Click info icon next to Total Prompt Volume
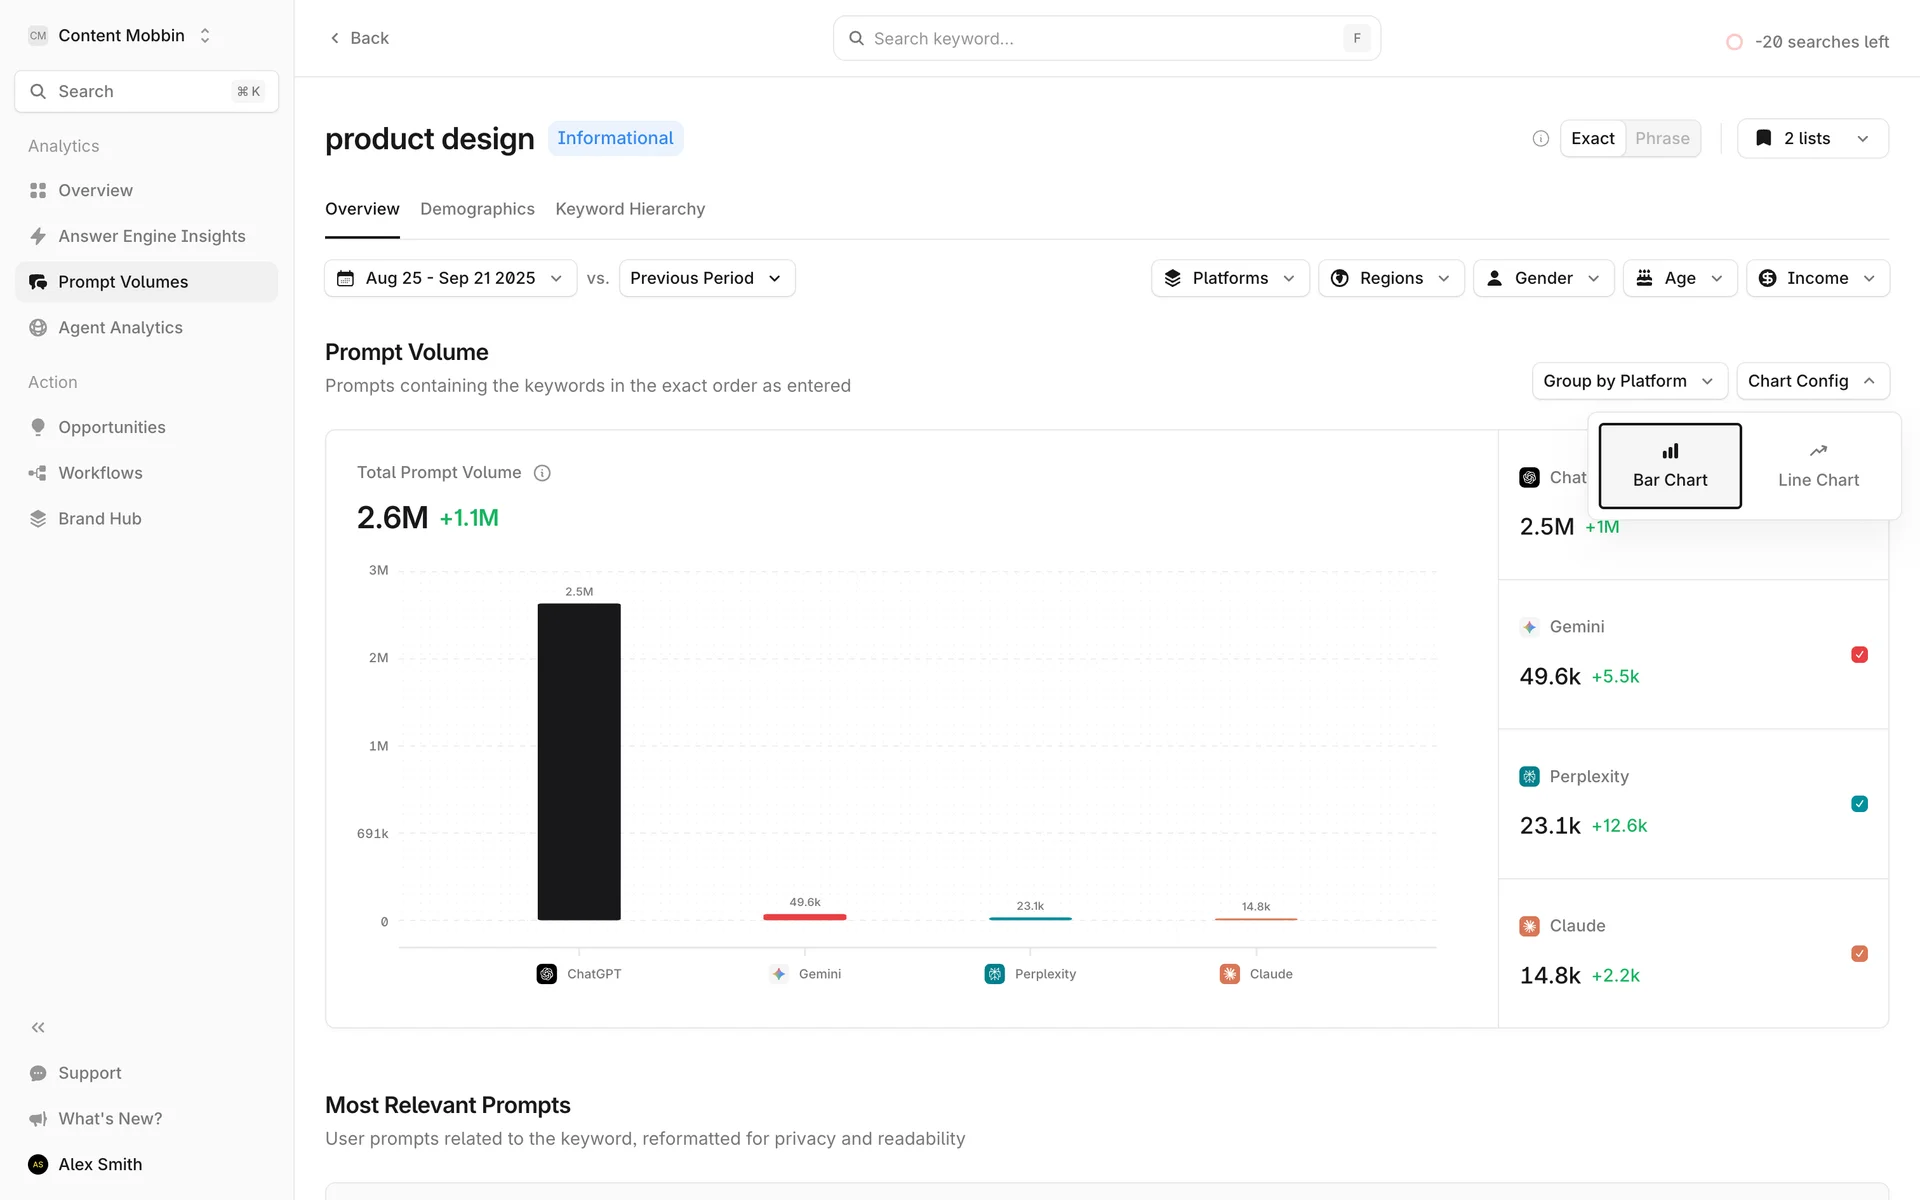The height and width of the screenshot is (1200, 1920). [542, 473]
